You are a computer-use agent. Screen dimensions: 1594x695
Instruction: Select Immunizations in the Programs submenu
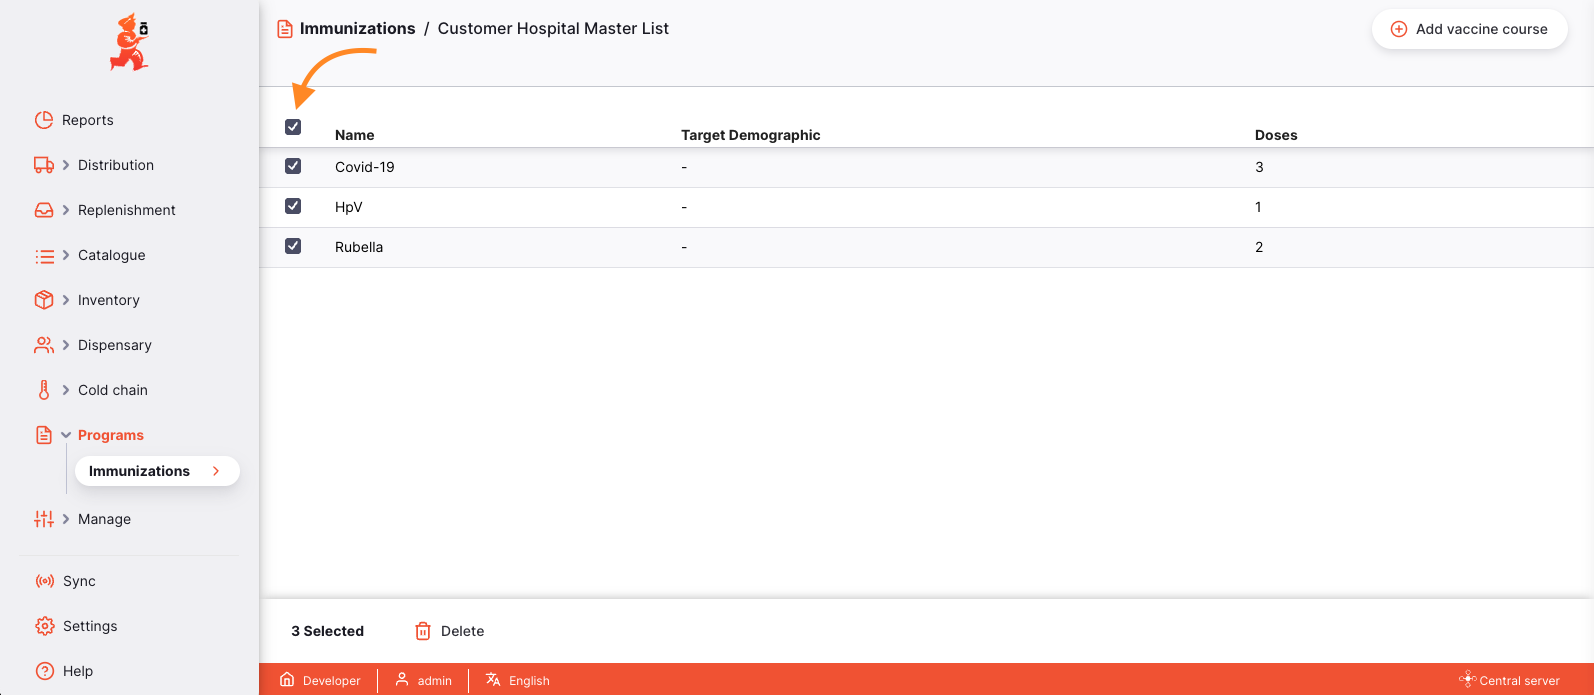pyautogui.click(x=157, y=471)
